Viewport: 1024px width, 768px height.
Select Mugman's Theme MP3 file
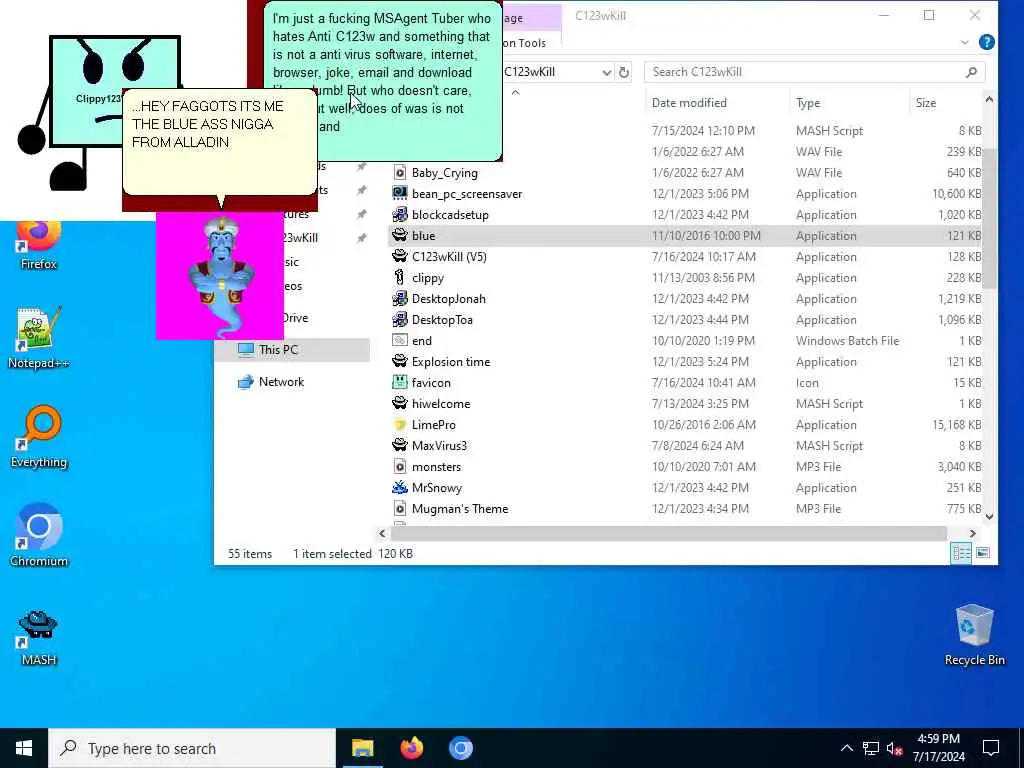[x=460, y=509]
